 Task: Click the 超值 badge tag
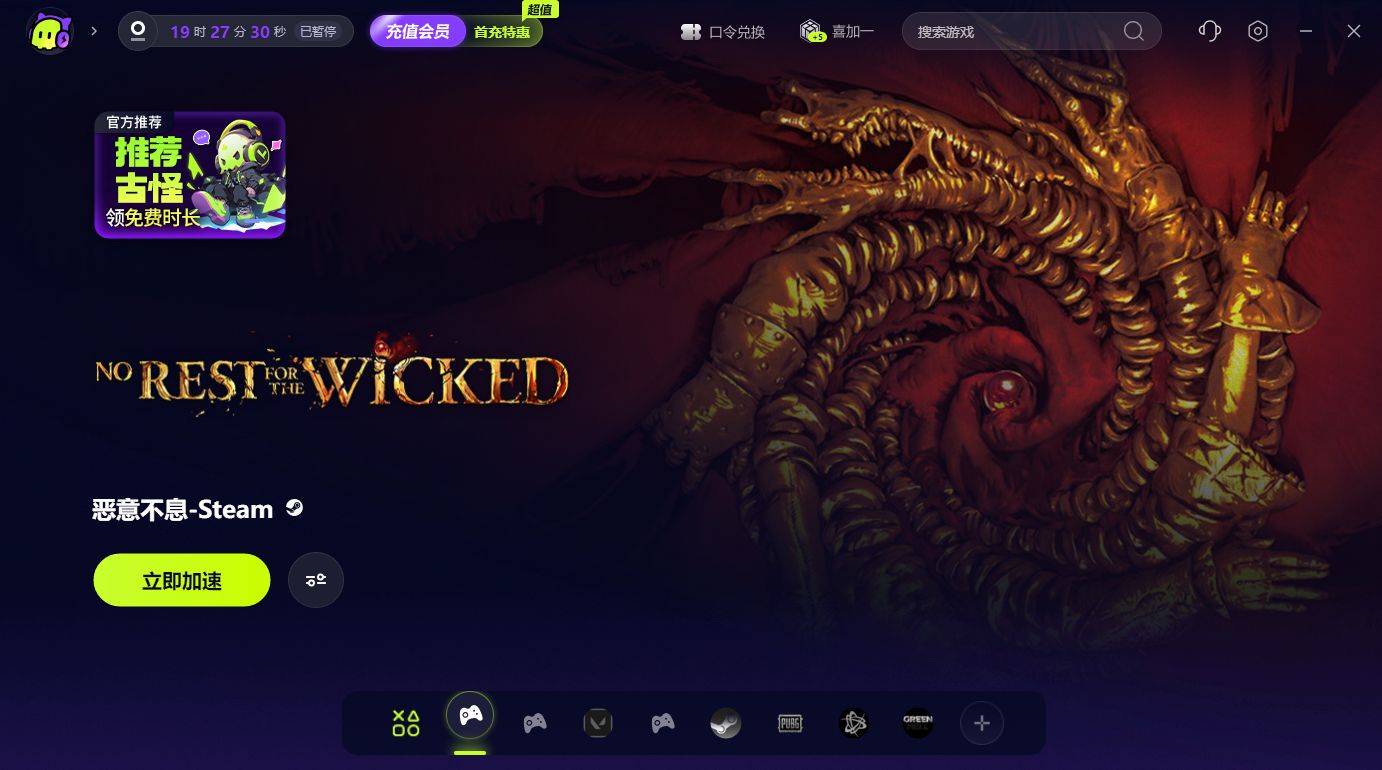pyautogui.click(x=540, y=10)
